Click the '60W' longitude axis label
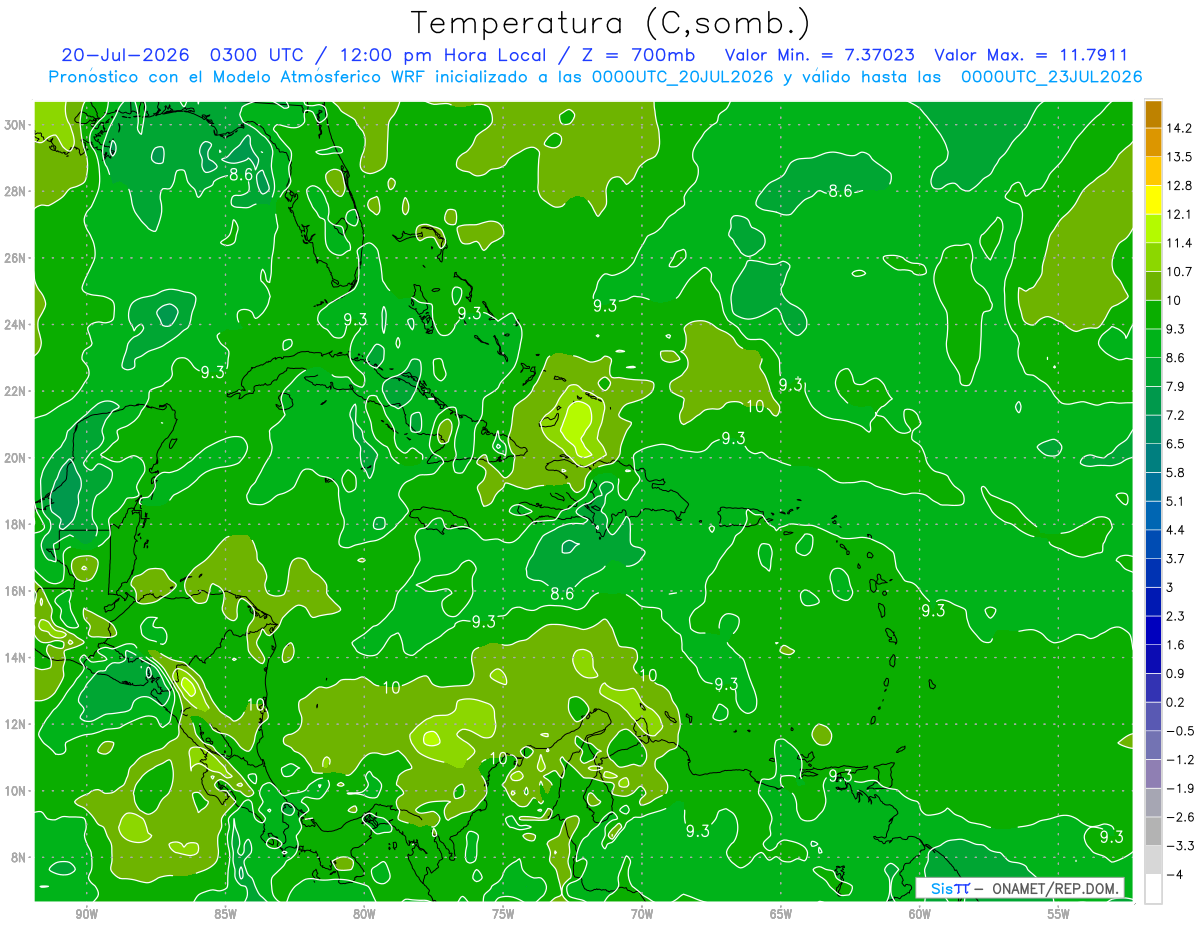Image resolution: width=1200 pixels, height=927 pixels. pyautogui.click(x=920, y=914)
